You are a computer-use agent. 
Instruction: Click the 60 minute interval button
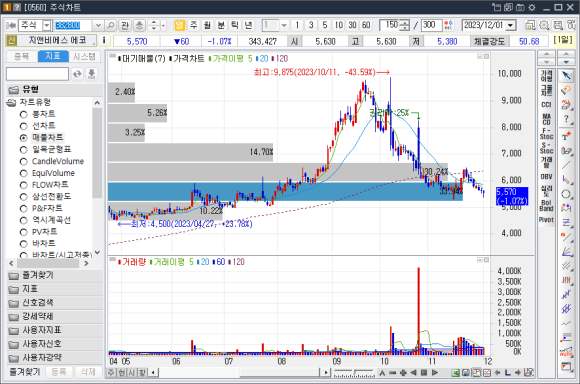pyautogui.click(x=366, y=25)
